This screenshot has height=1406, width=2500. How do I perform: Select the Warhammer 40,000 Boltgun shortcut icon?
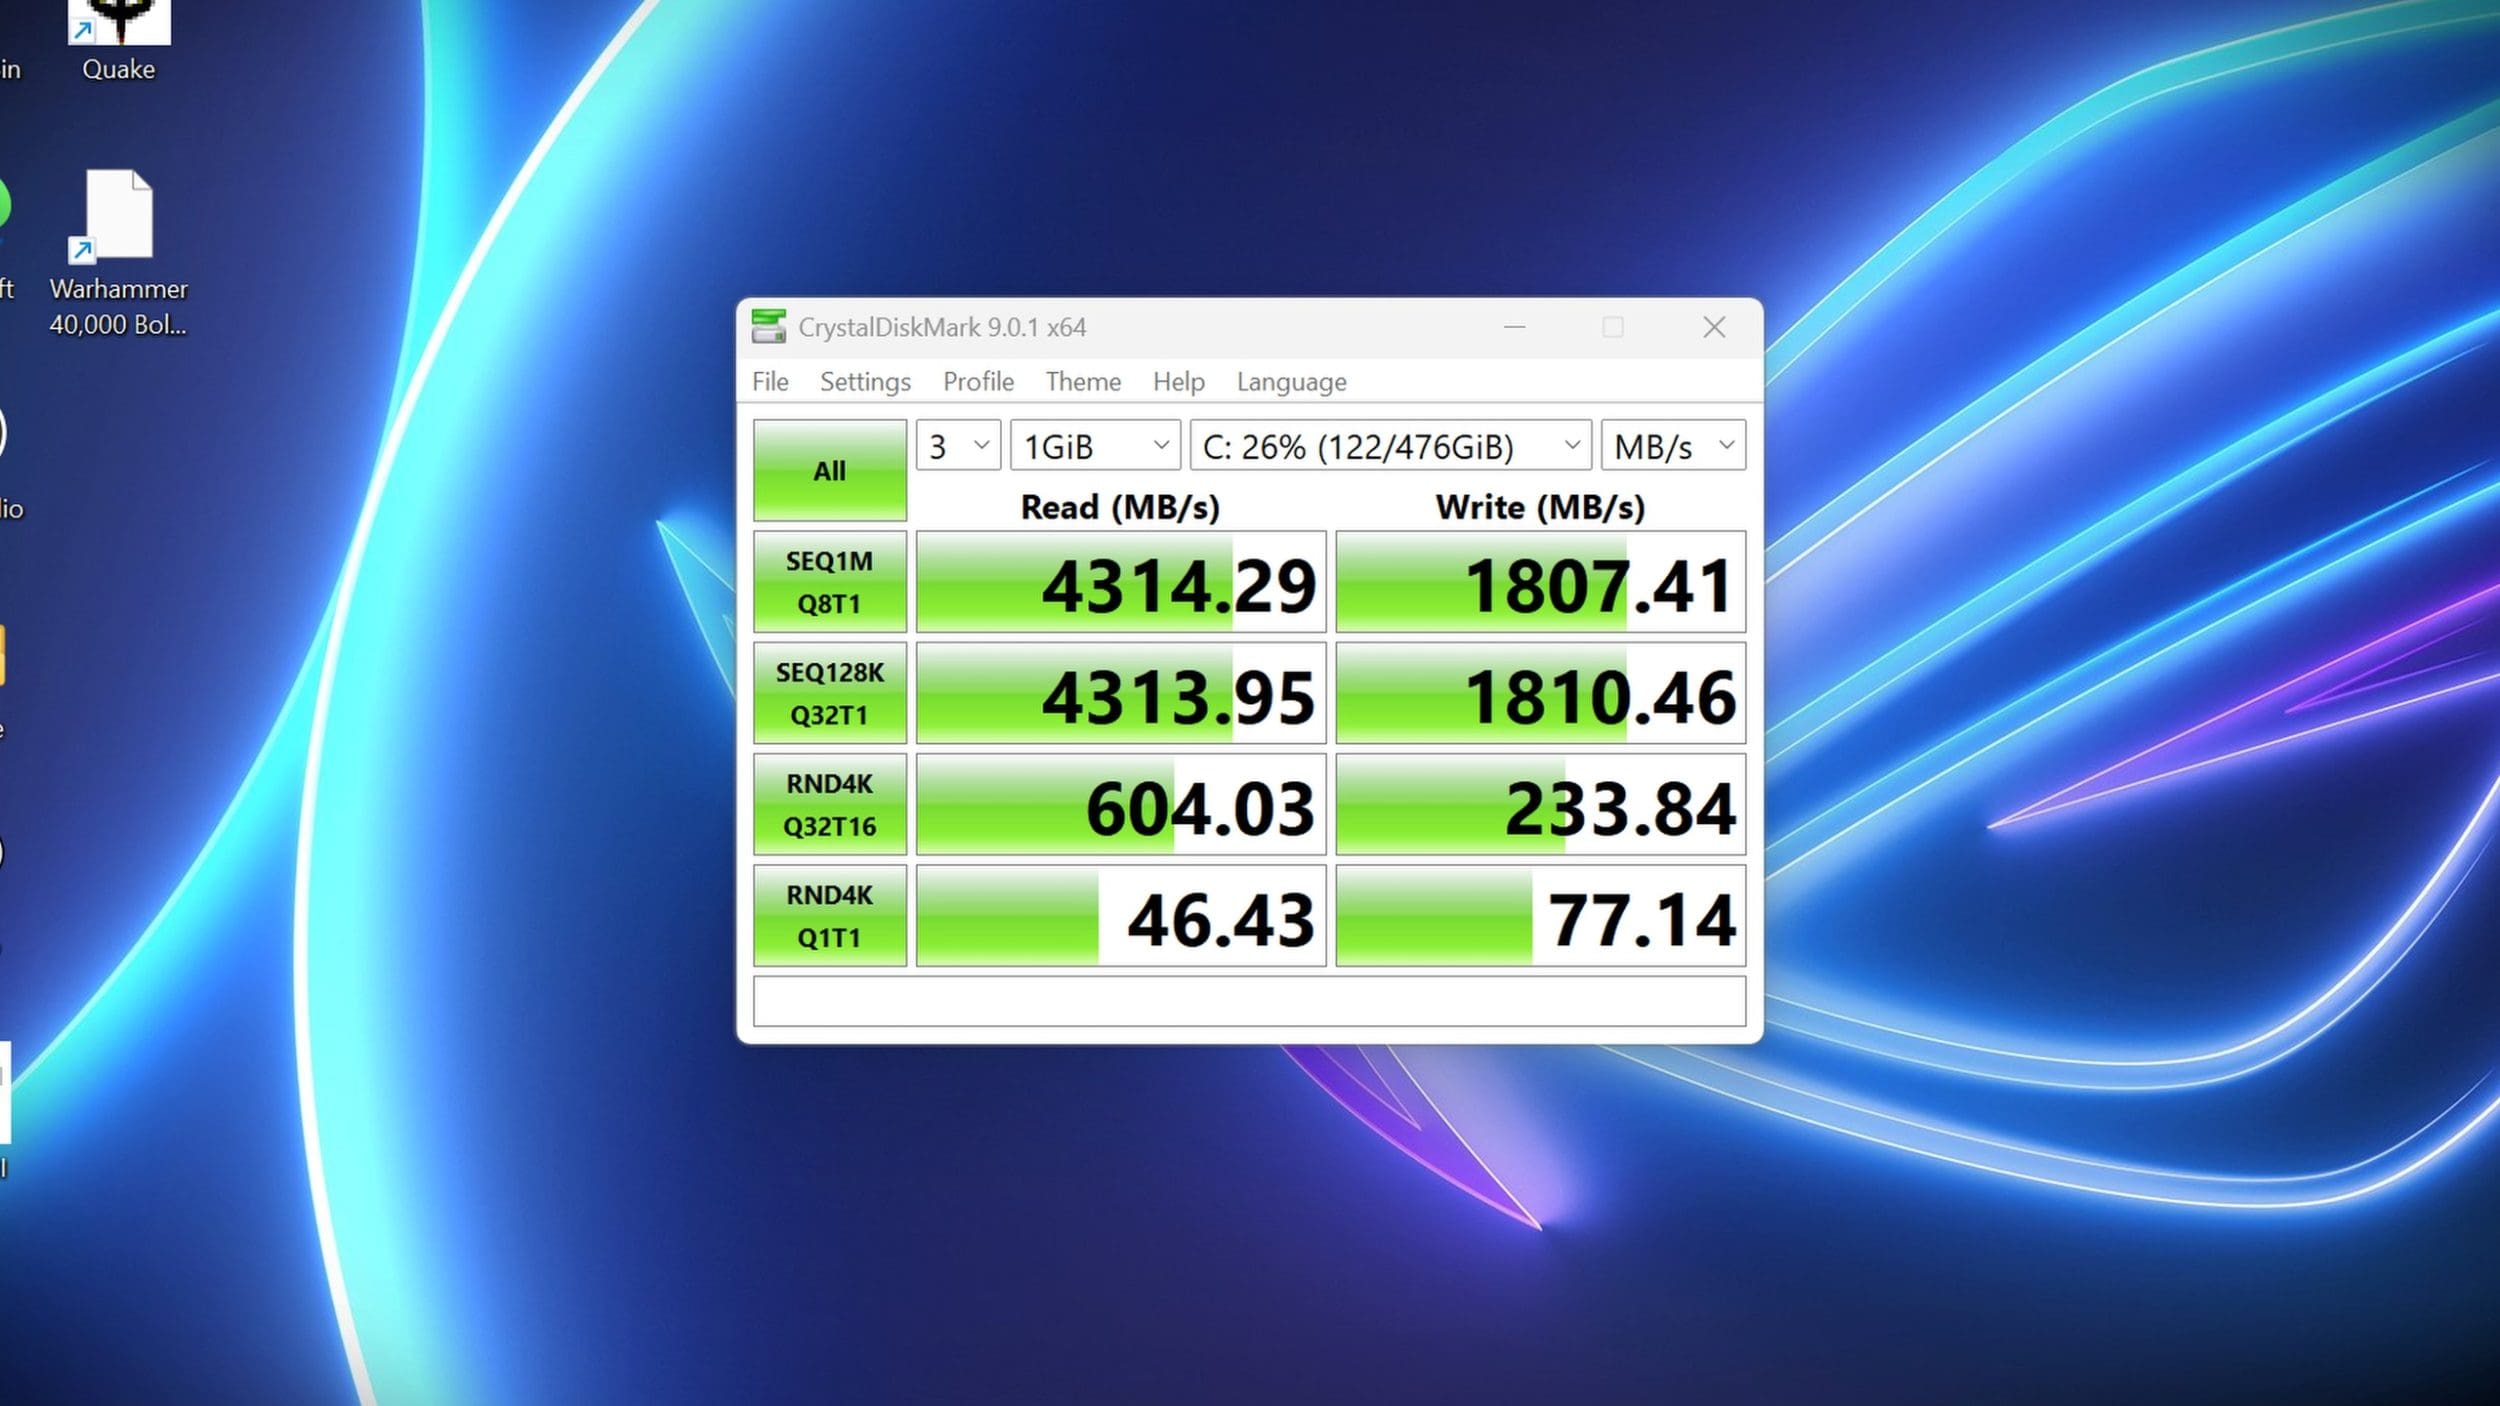tap(118, 215)
